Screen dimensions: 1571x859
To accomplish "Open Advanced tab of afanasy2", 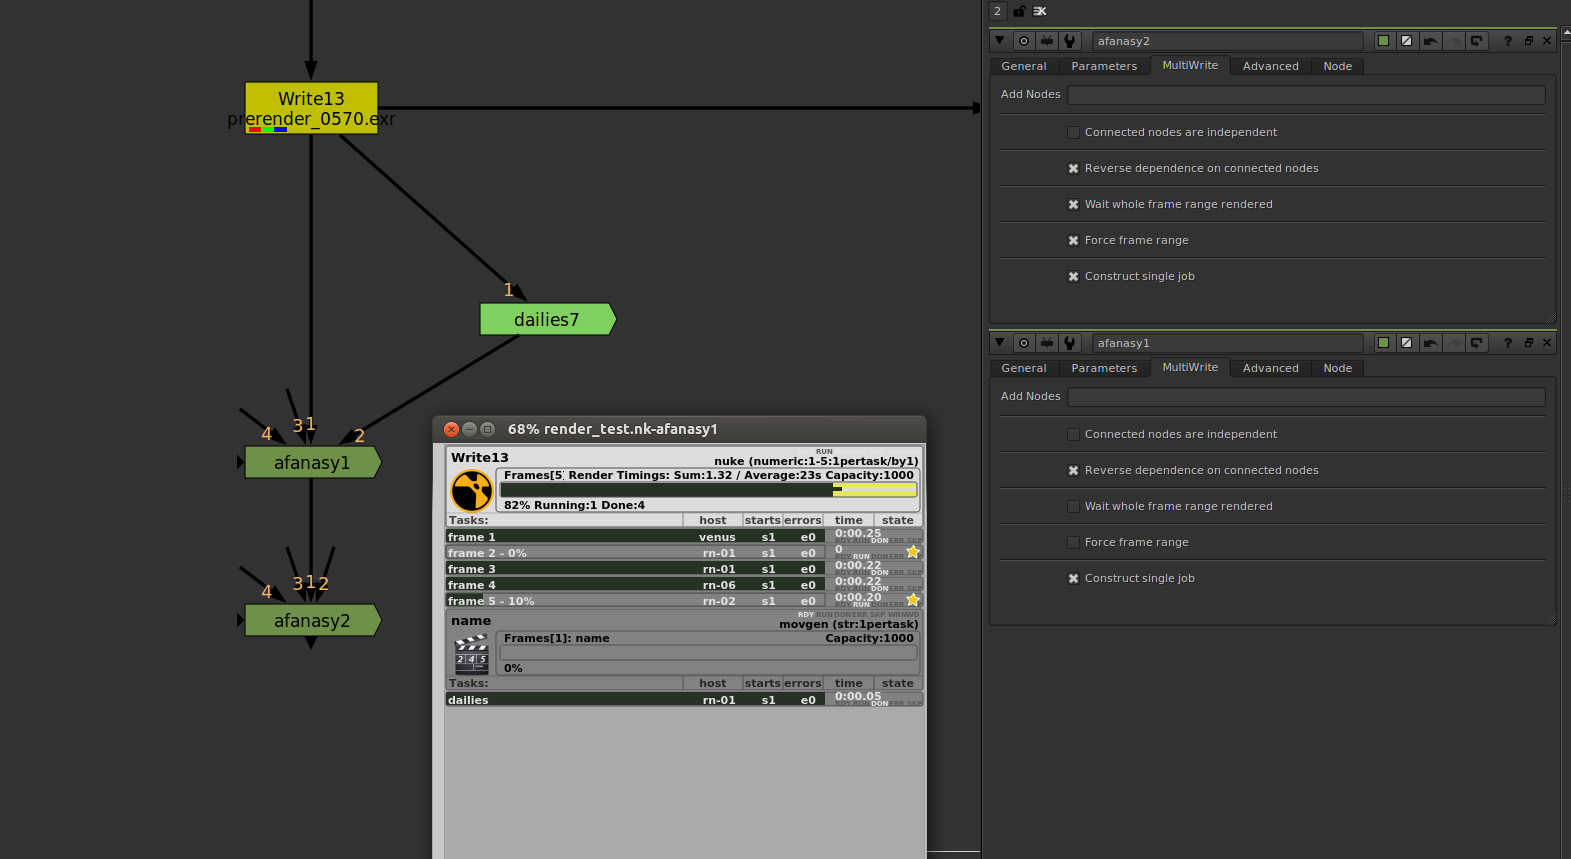I will point(1271,66).
